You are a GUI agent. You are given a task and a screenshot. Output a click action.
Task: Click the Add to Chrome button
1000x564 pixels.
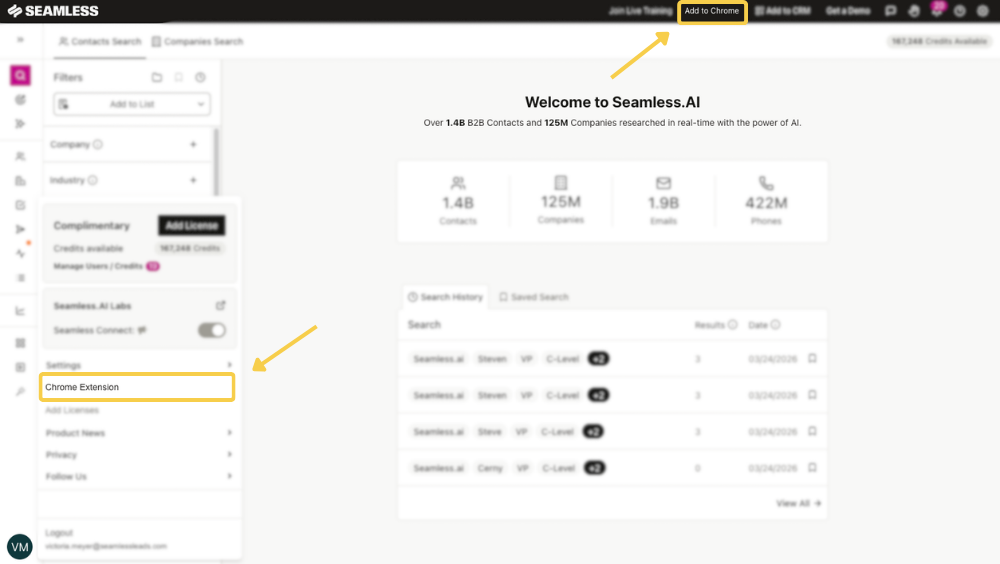tap(712, 11)
